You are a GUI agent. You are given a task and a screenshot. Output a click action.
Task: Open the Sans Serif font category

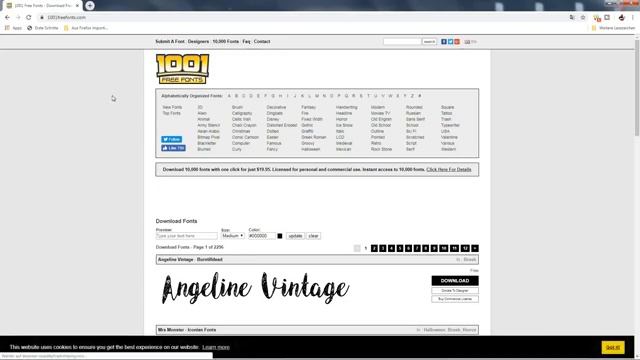point(415,119)
